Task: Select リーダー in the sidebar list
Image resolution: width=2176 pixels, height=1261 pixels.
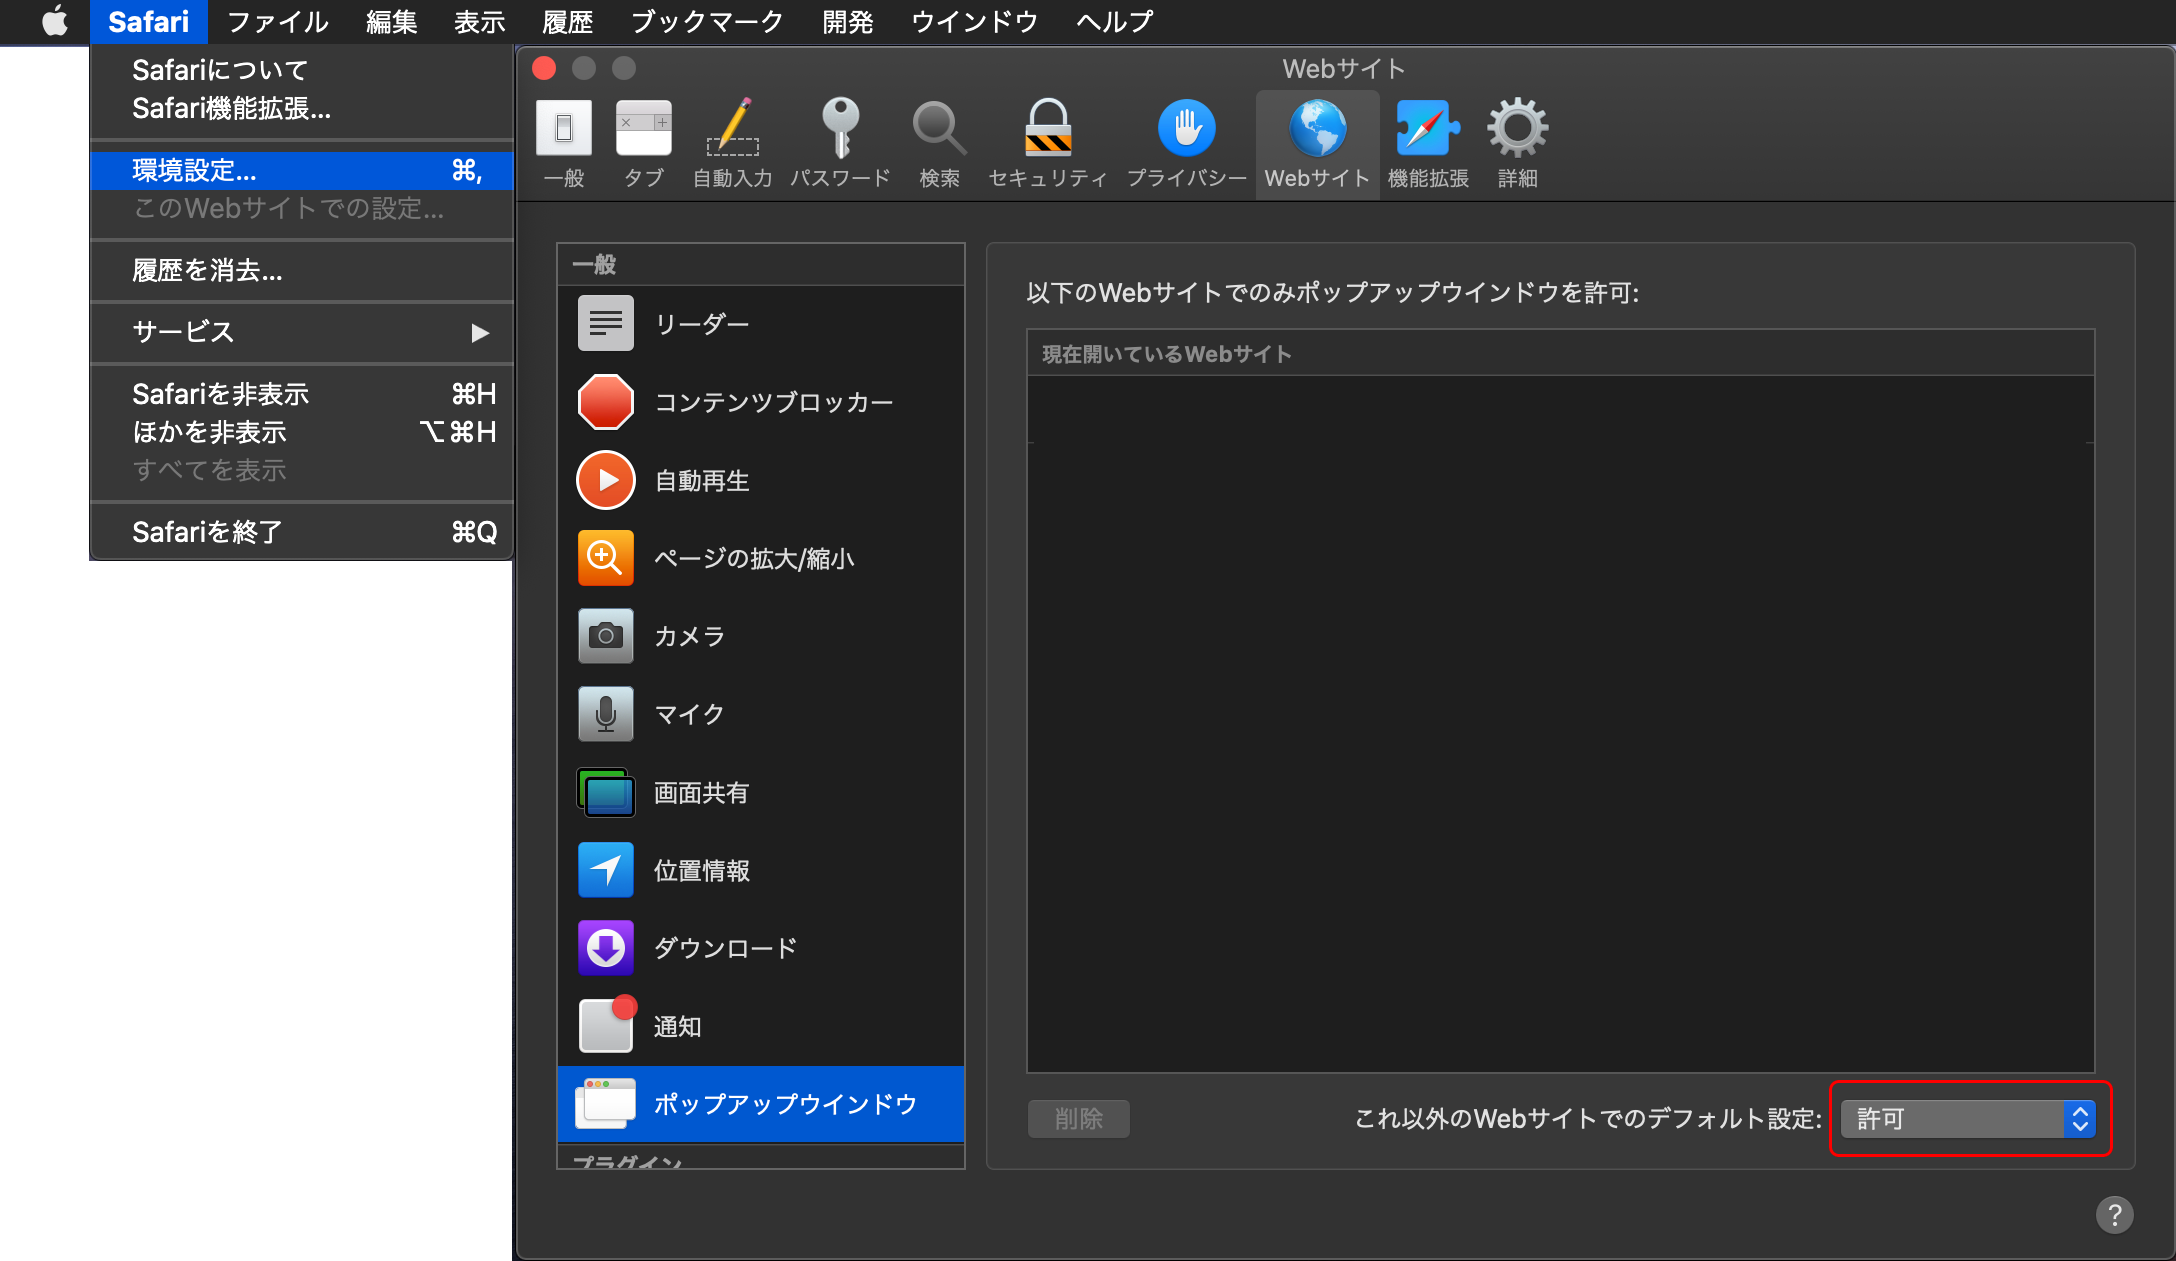Action: click(x=760, y=324)
